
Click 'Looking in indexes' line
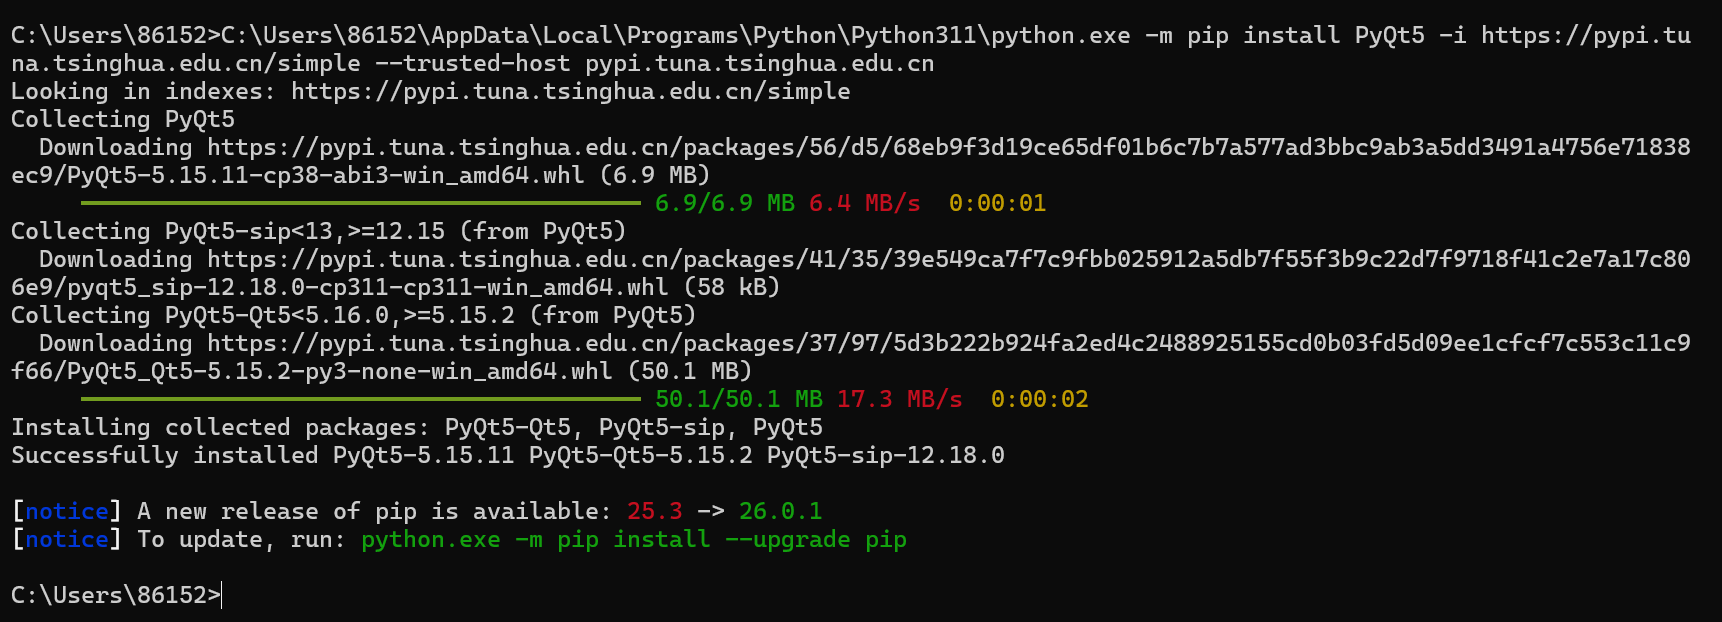click(x=431, y=91)
